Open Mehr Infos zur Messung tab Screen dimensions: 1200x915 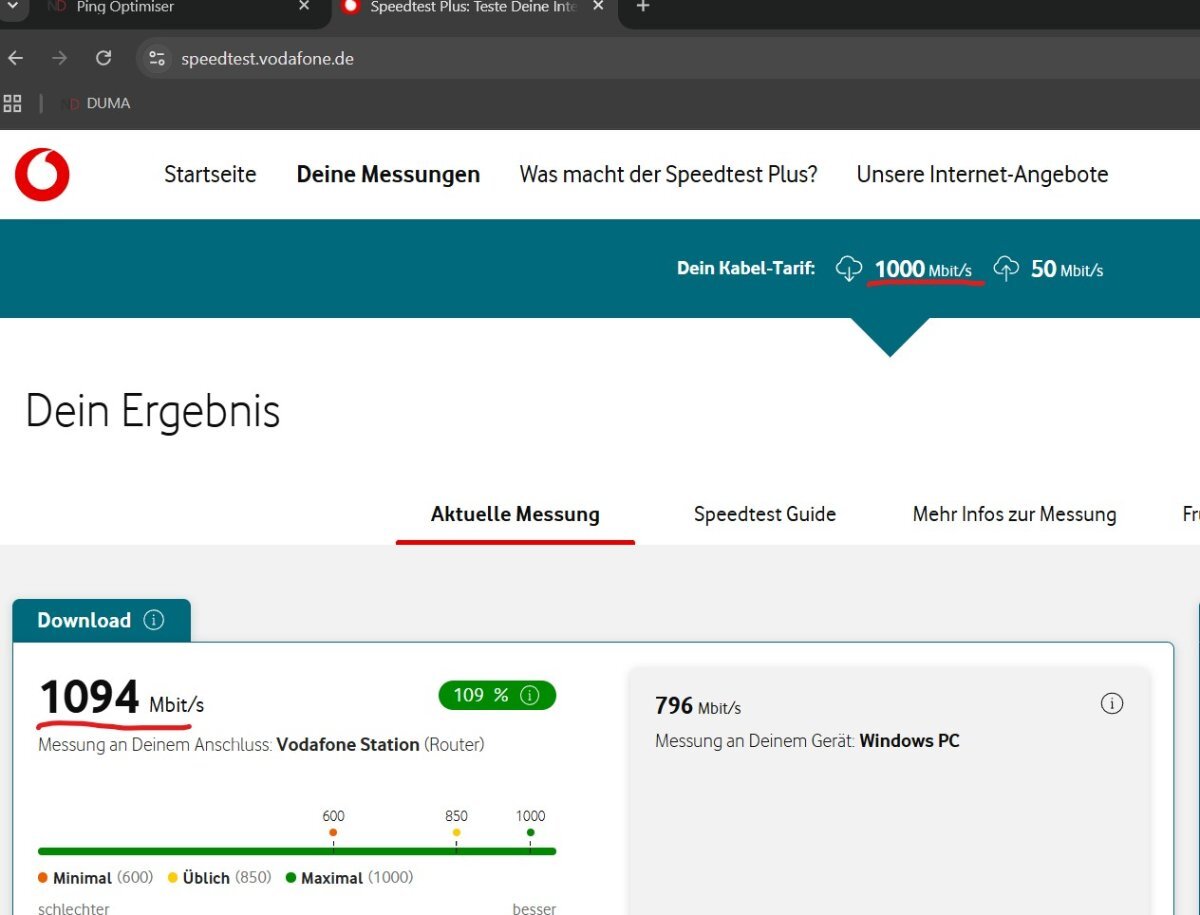click(1014, 514)
